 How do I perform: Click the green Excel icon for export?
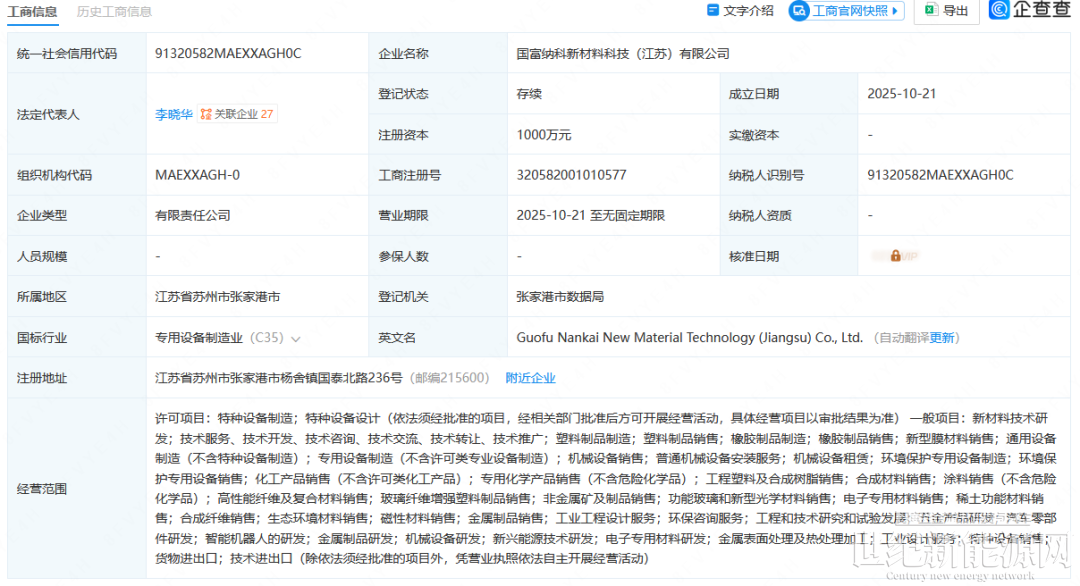pos(931,11)
